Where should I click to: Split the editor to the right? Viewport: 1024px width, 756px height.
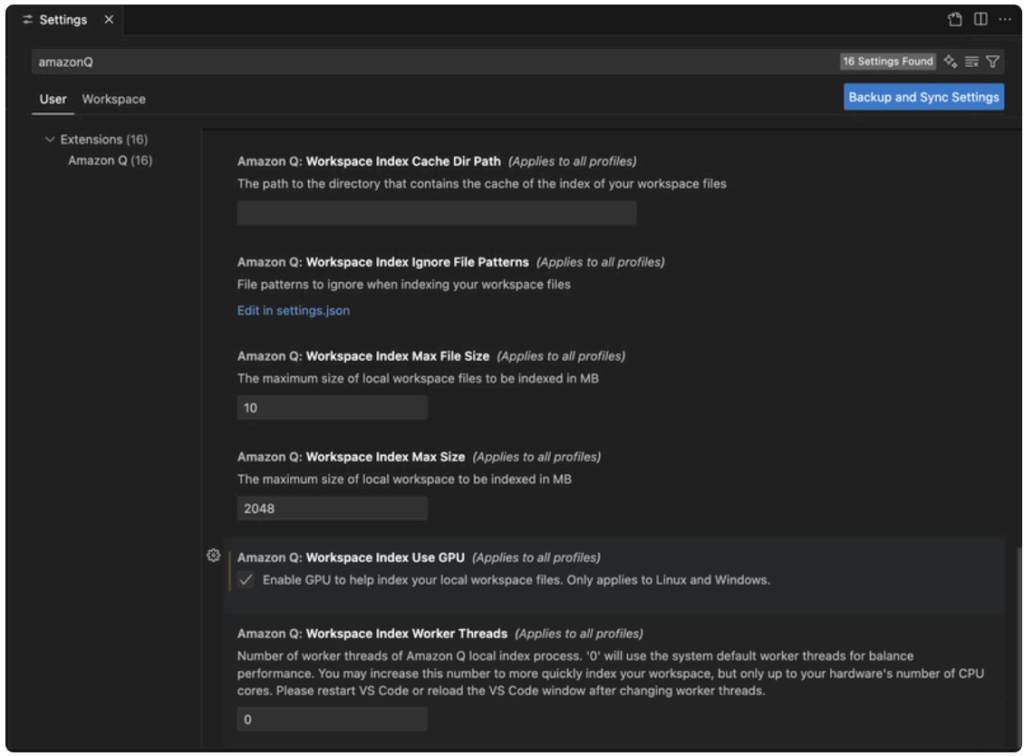pos(981,20)
